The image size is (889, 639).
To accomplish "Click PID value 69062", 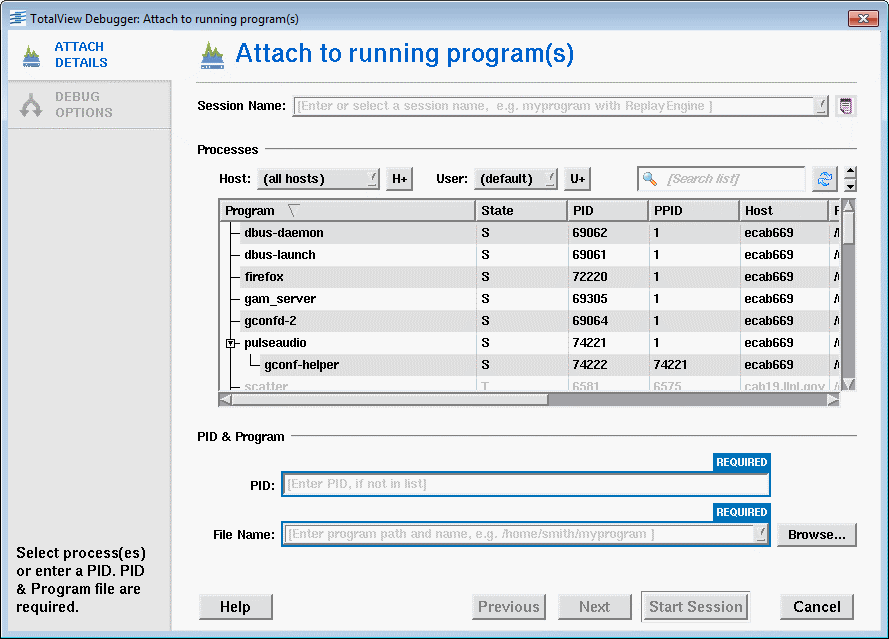I will click(590, 233).
